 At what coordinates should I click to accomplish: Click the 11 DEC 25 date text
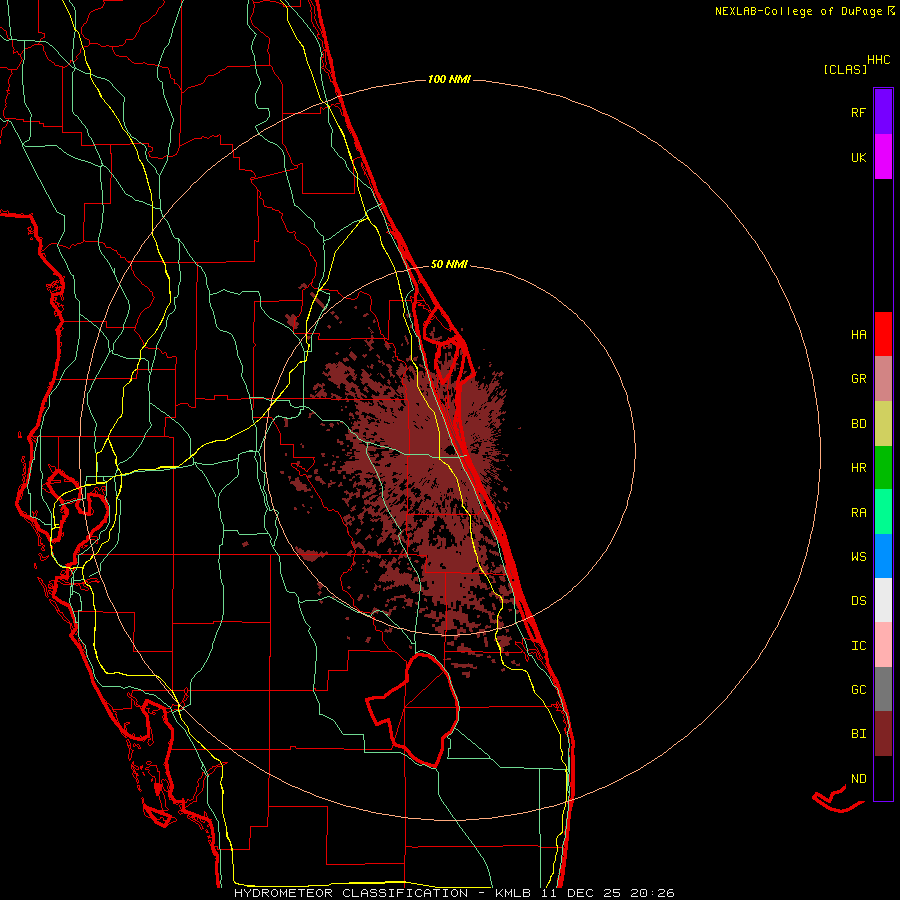(581, 893)
